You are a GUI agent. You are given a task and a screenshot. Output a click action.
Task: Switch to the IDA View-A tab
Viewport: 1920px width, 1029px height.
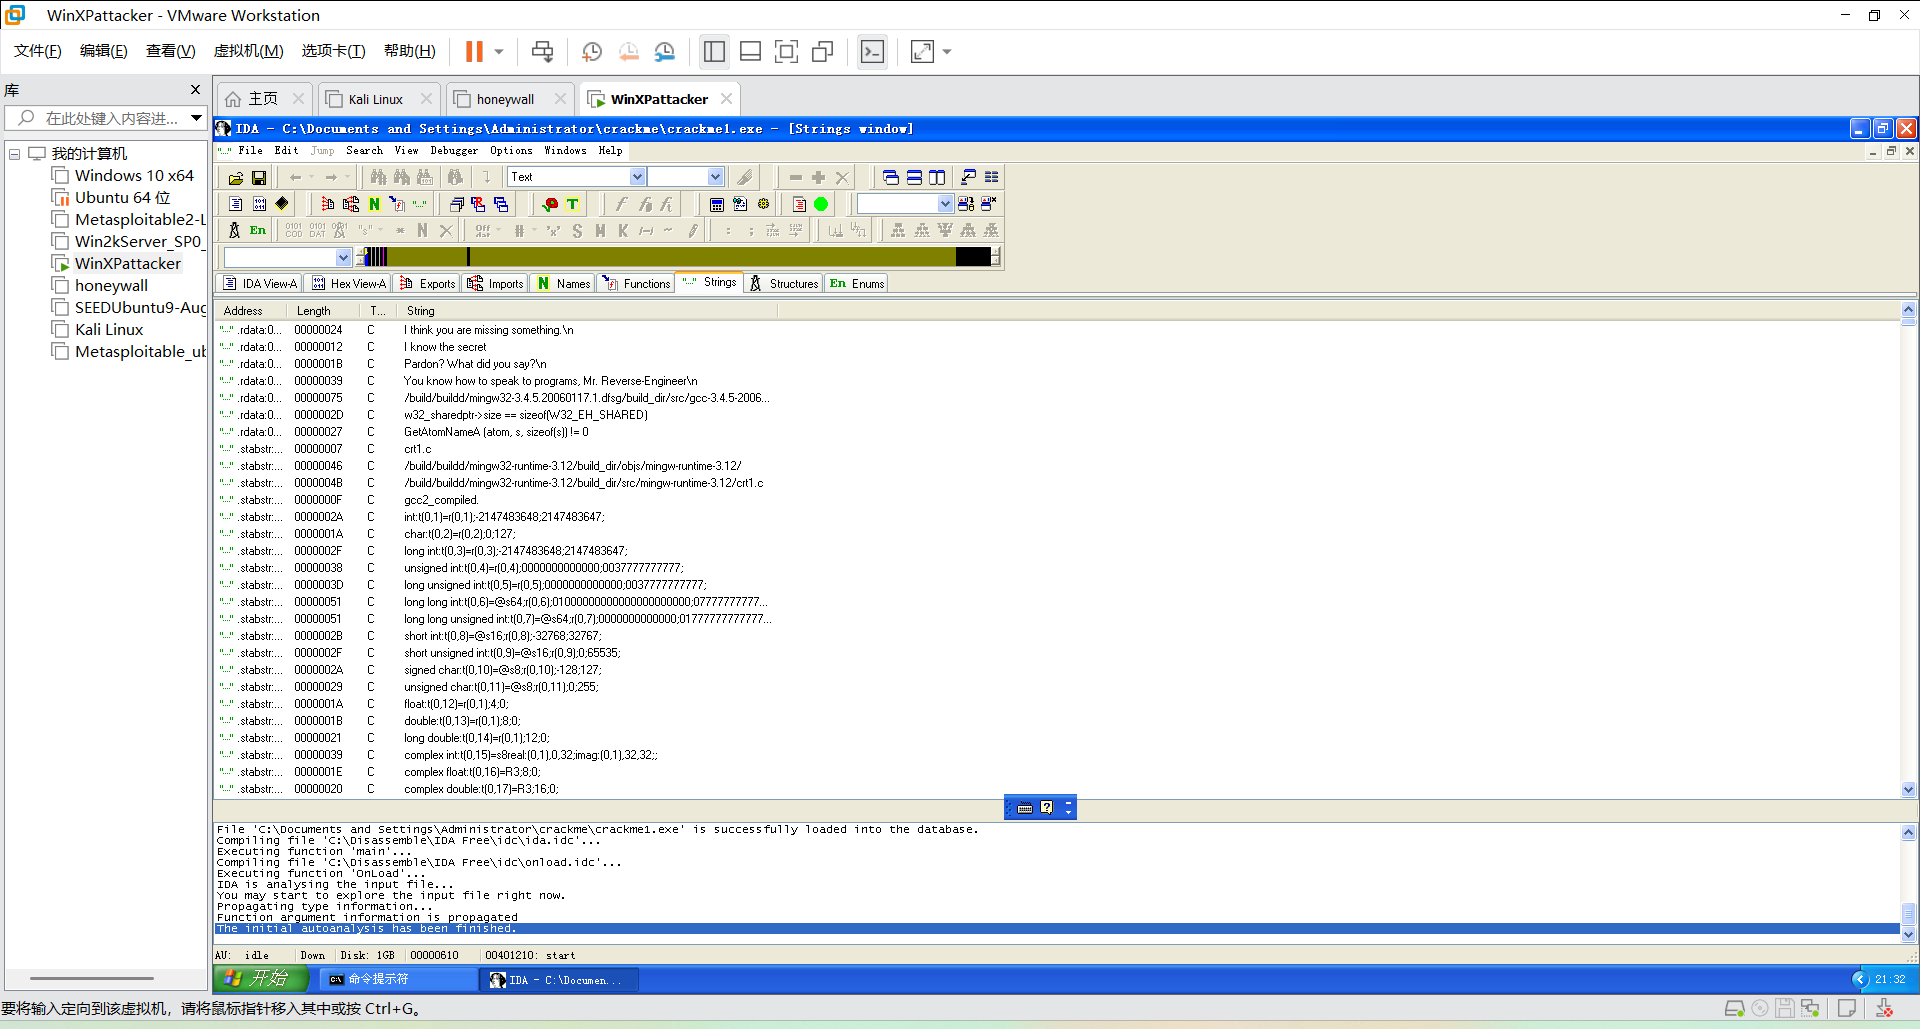[259, 284]
